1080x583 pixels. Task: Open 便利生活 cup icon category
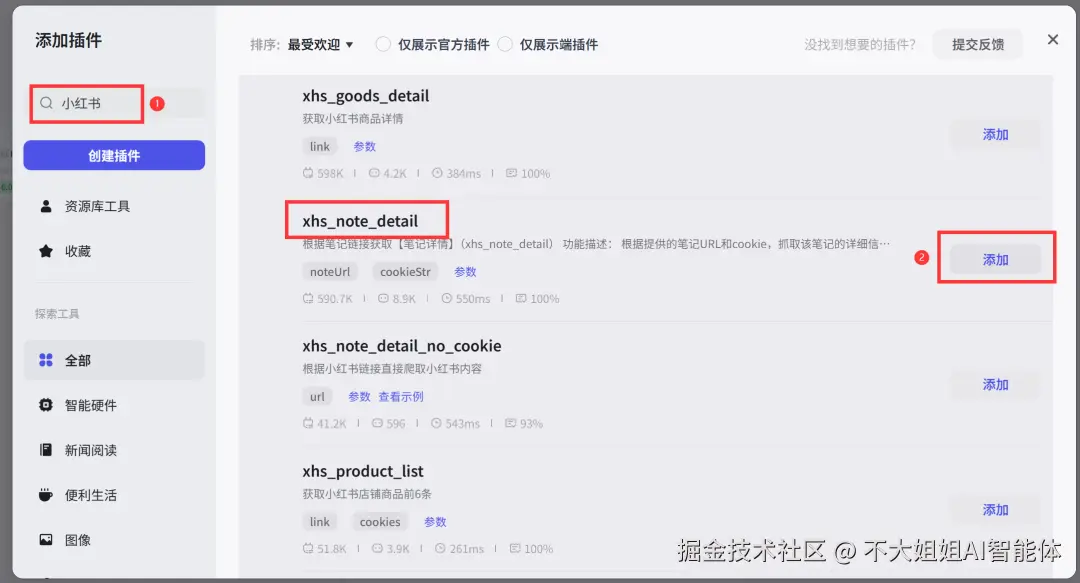(x=46, y=495)
